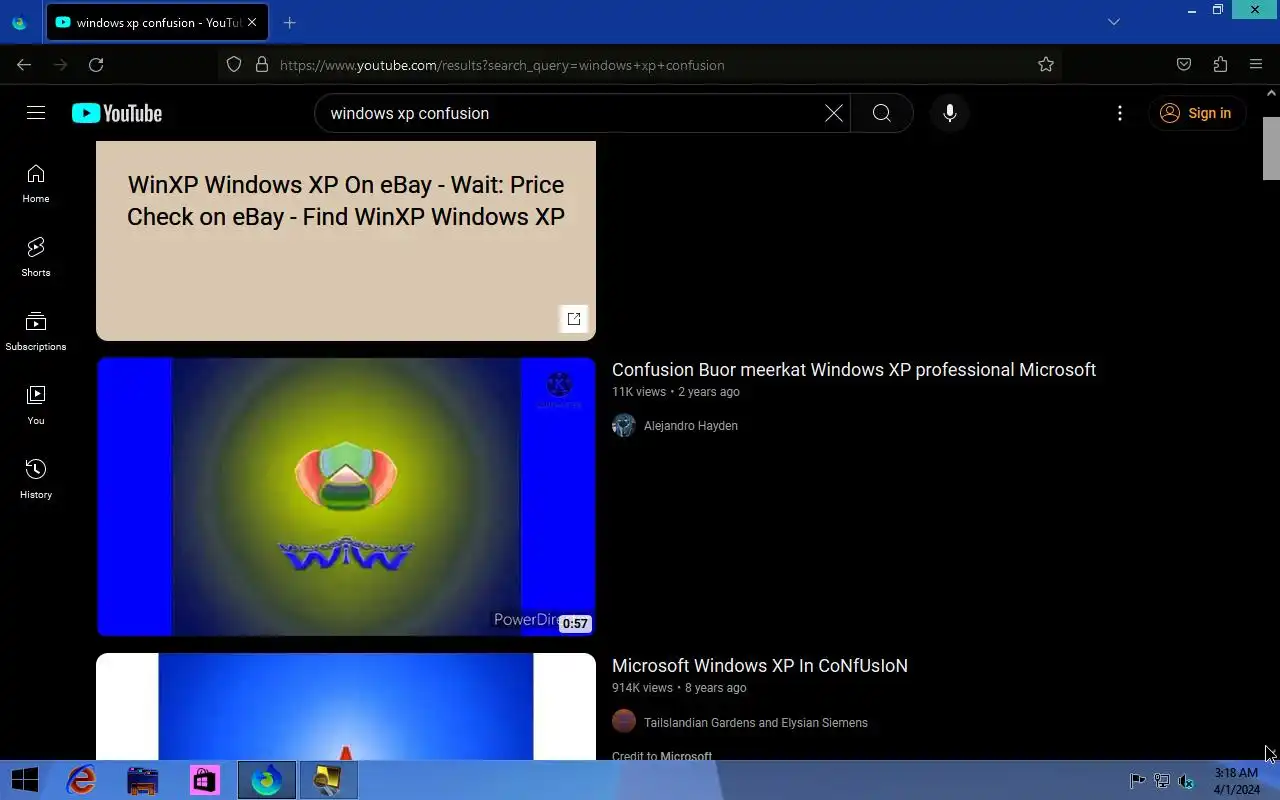Screen dimensions: 1280x800
Task: Click the 914K views text
Action: click(x=642, y=688)
